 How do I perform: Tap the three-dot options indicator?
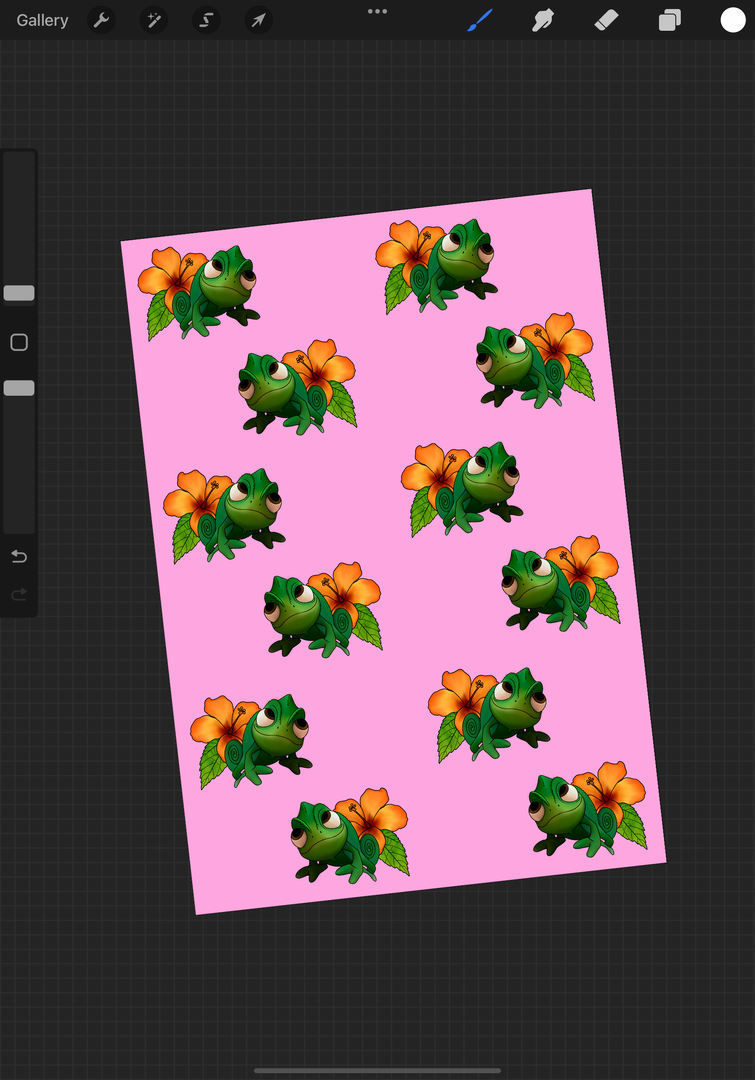(378, 11)
